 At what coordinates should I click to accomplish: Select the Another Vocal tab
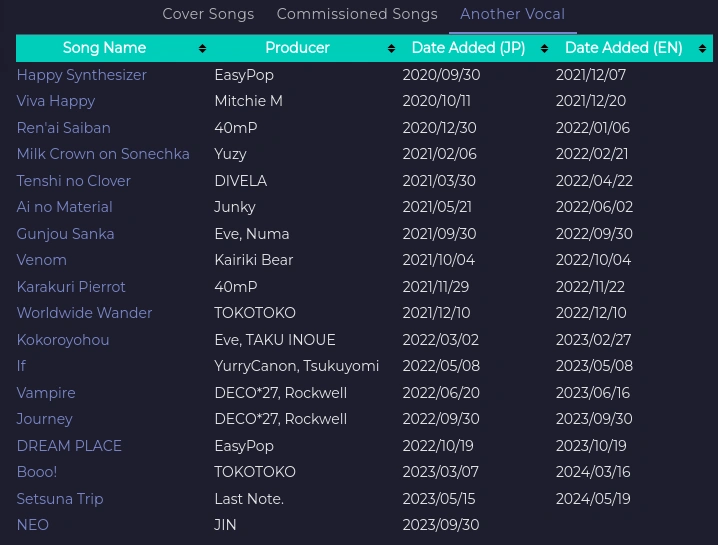[512, 14]
